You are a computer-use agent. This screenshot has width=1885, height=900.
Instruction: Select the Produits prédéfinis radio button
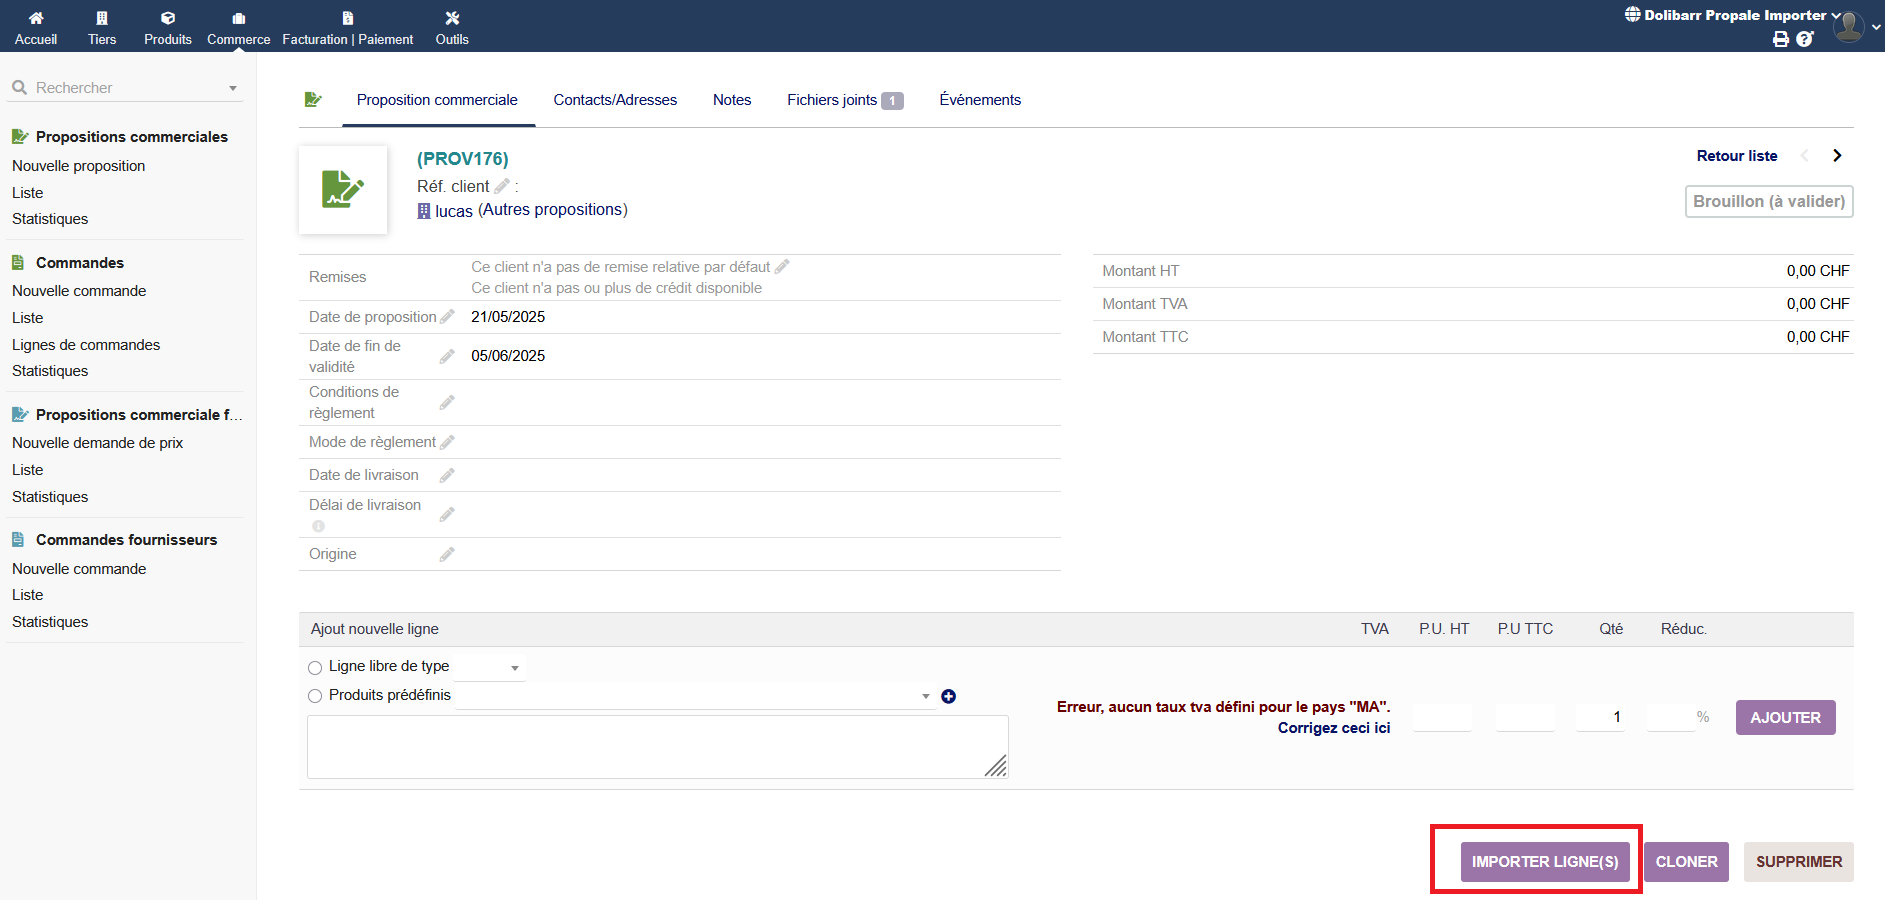pos(315,696)
